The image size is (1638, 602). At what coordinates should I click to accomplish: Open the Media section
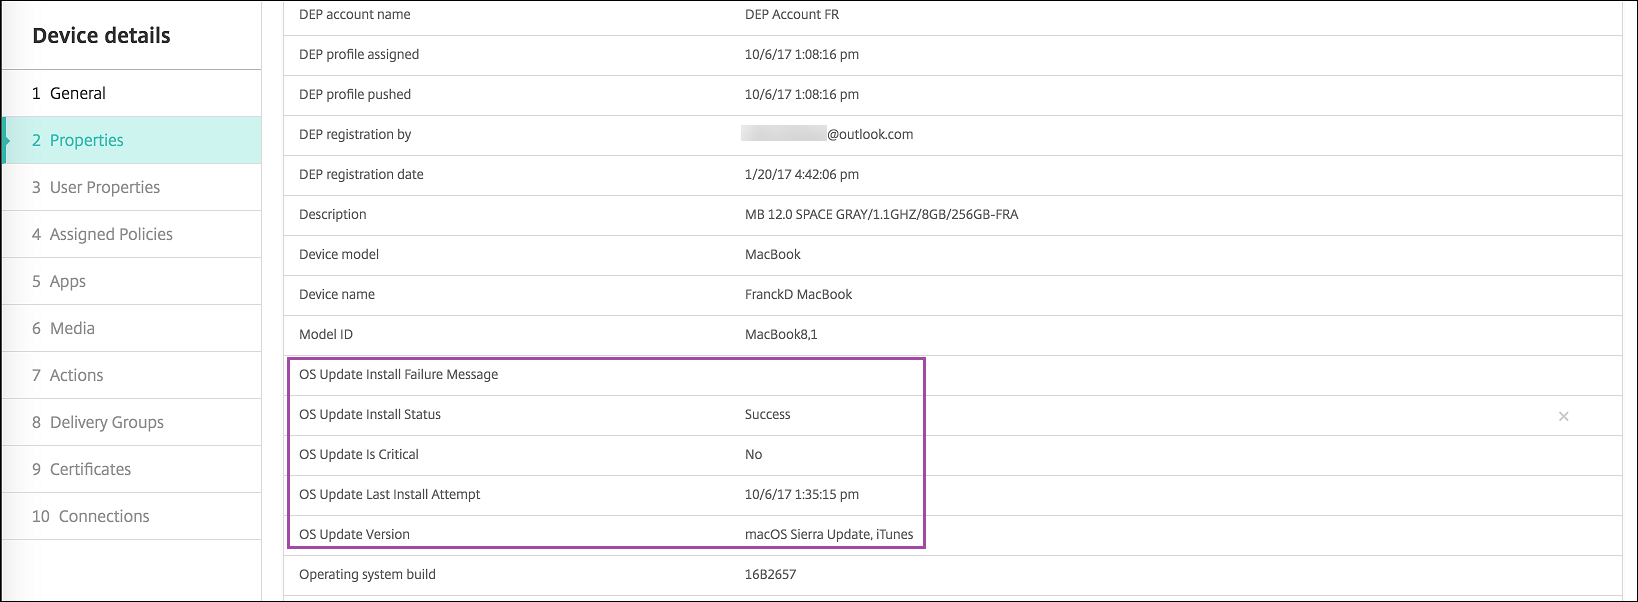click(72, 328)
